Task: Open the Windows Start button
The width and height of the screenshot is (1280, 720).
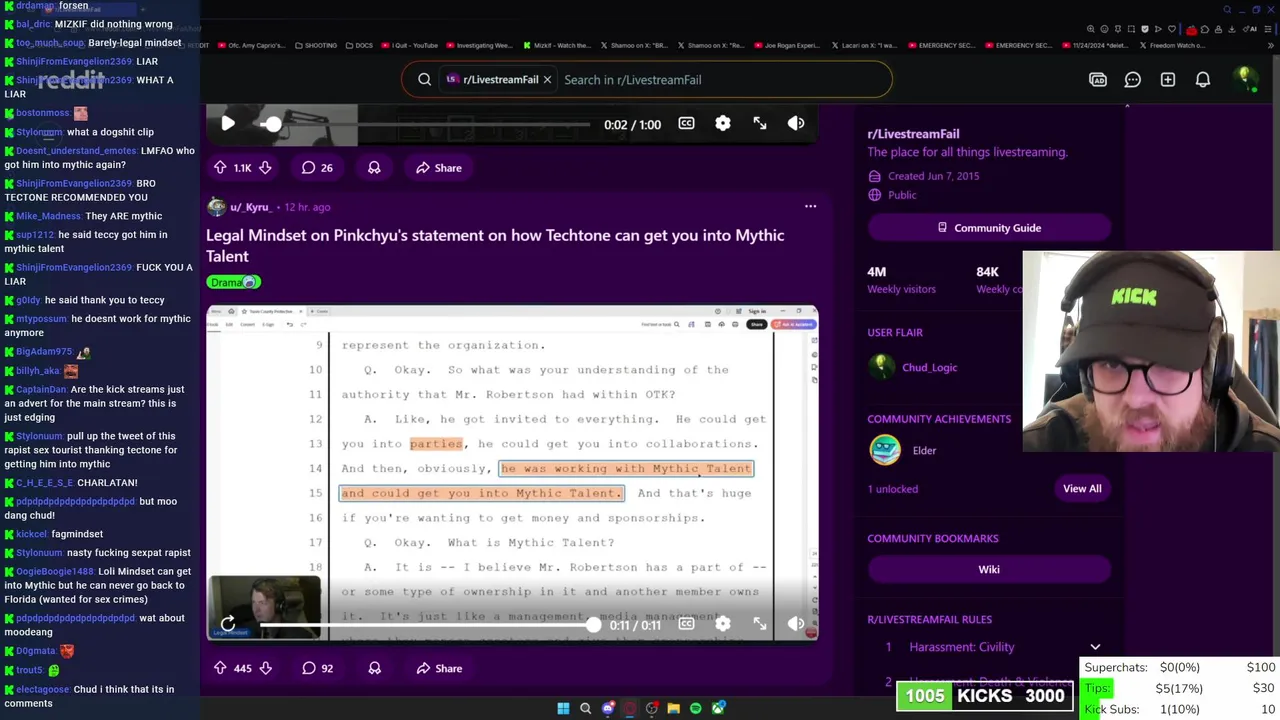Action: [563, 708]
